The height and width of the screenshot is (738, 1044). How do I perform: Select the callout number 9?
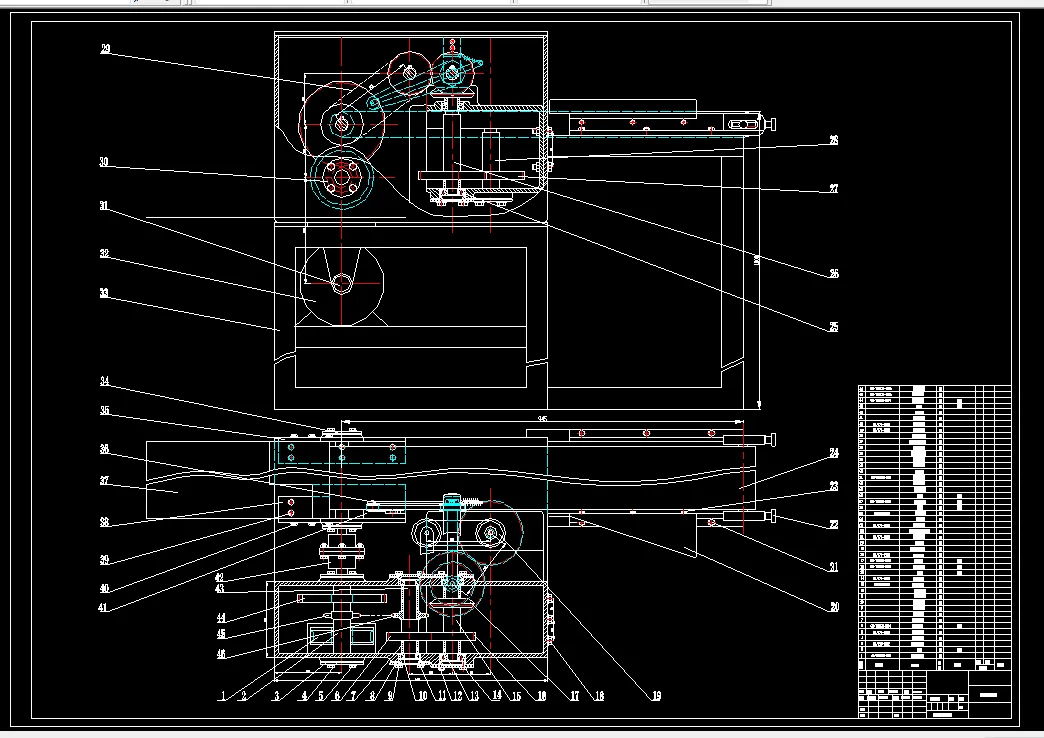pyautogui.click(x=391, y=697)
